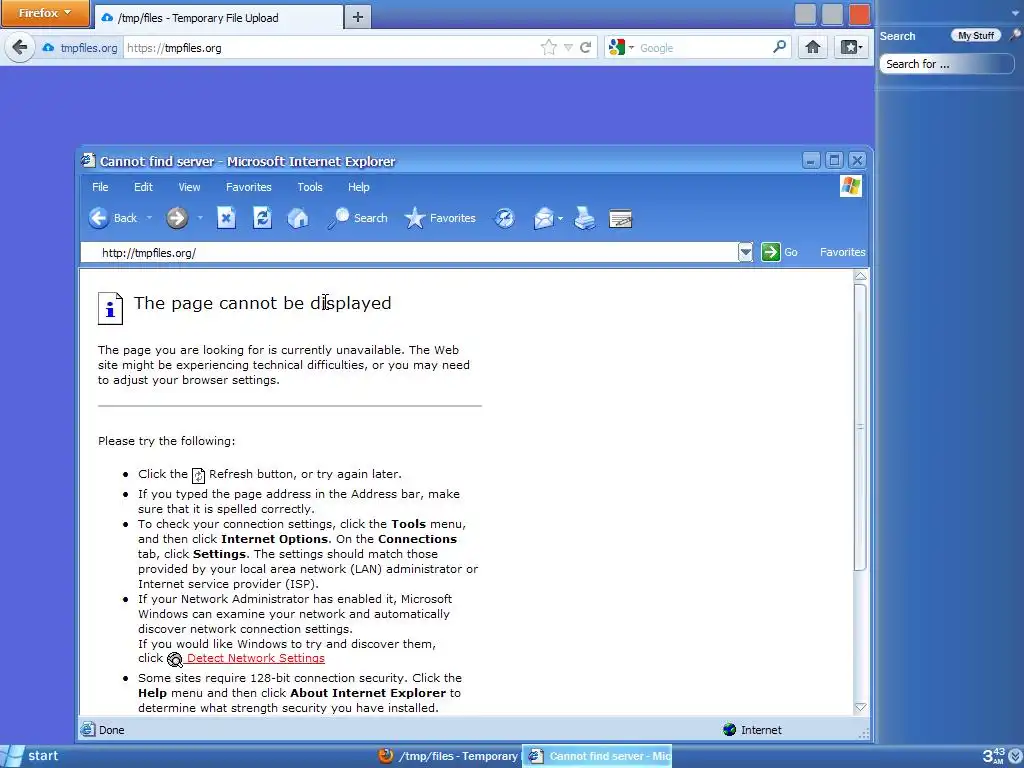
Task: Click 'Please try the following:' text
Action: click(167, 441)
